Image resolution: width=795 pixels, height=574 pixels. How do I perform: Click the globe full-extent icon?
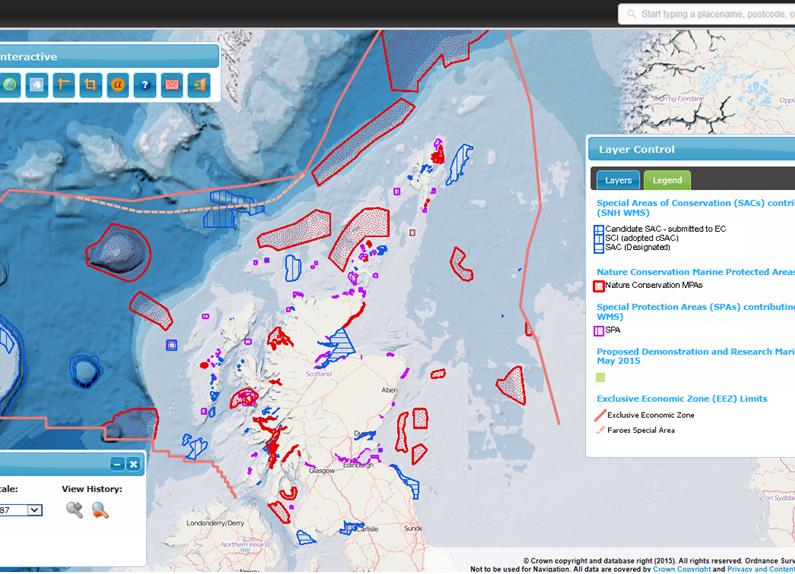click(11, 84)
